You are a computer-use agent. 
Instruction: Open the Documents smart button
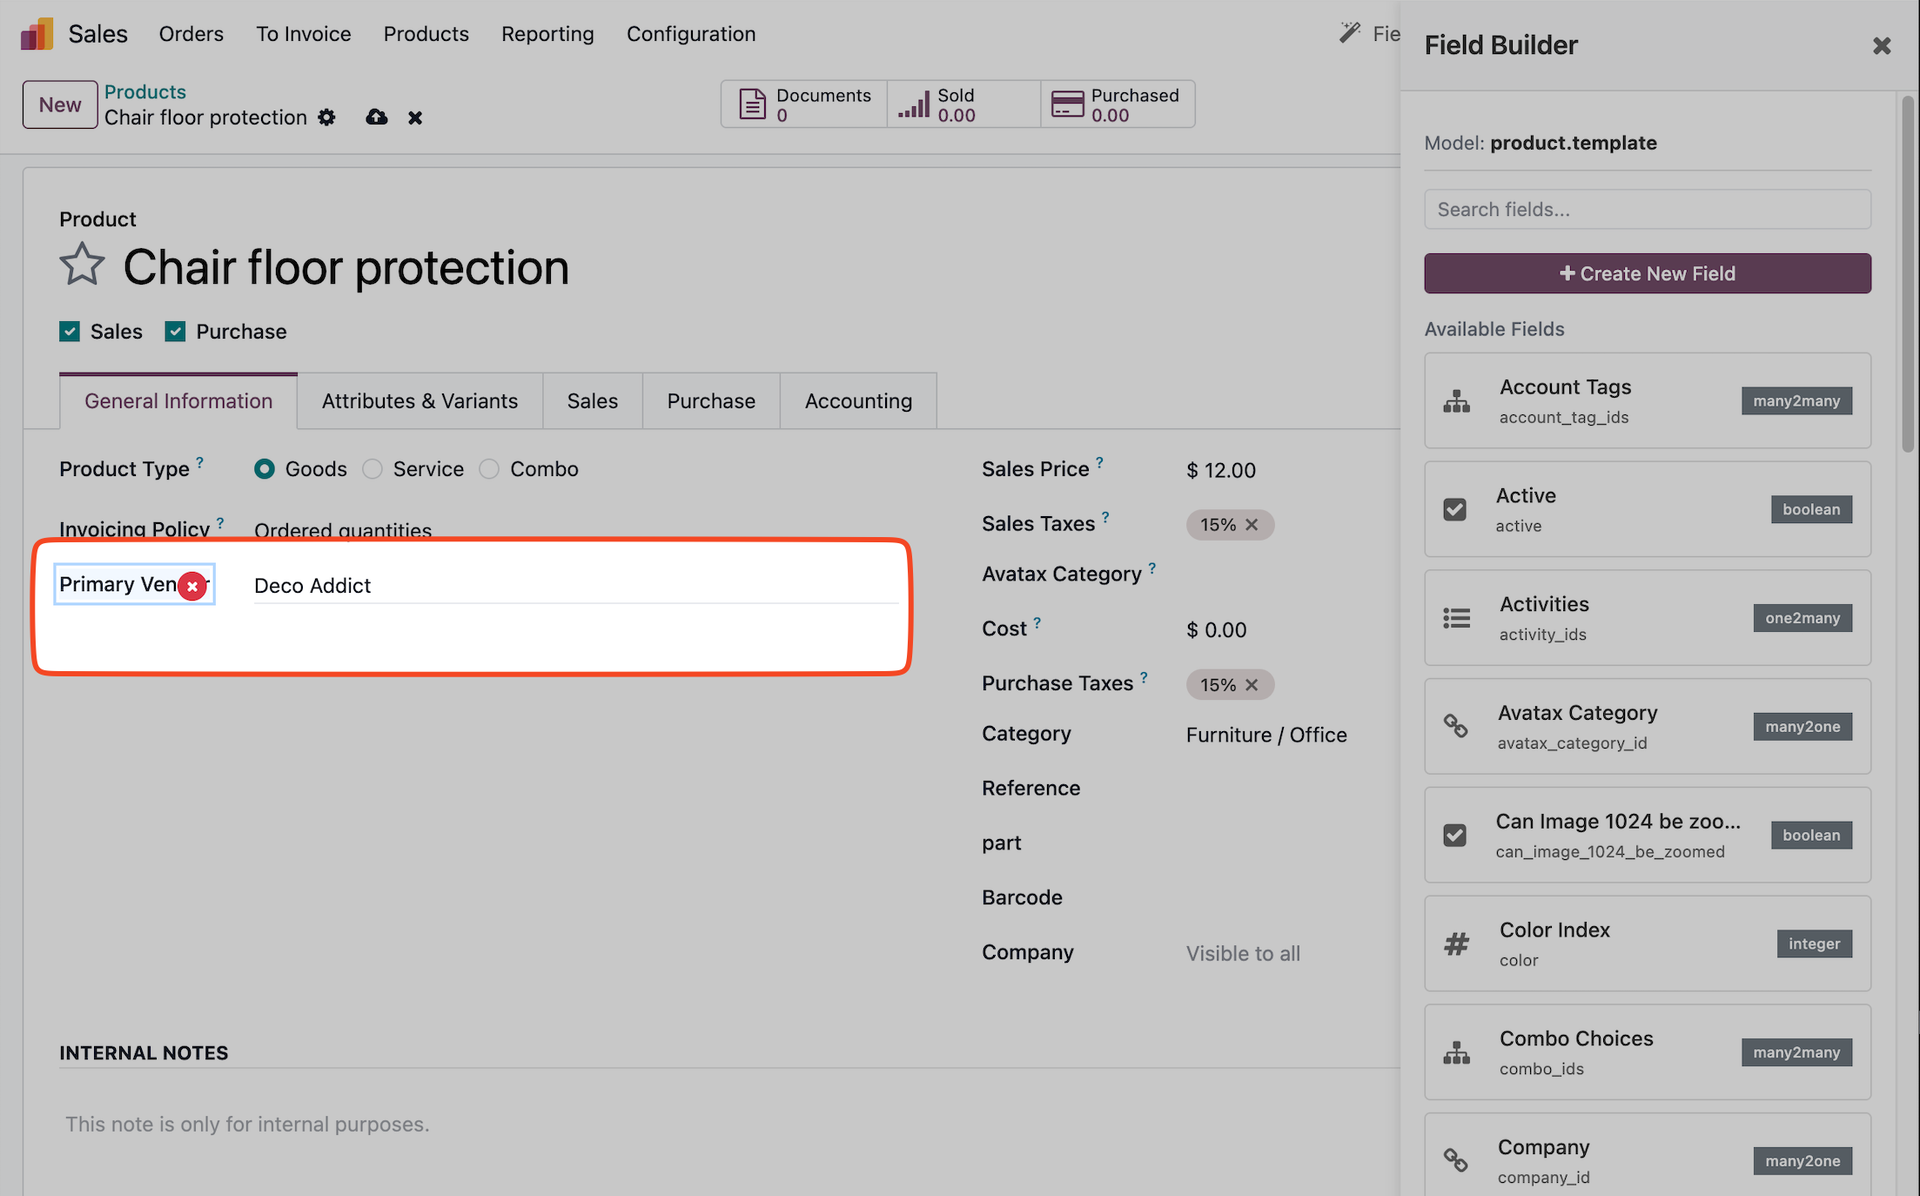pos(804,104)
